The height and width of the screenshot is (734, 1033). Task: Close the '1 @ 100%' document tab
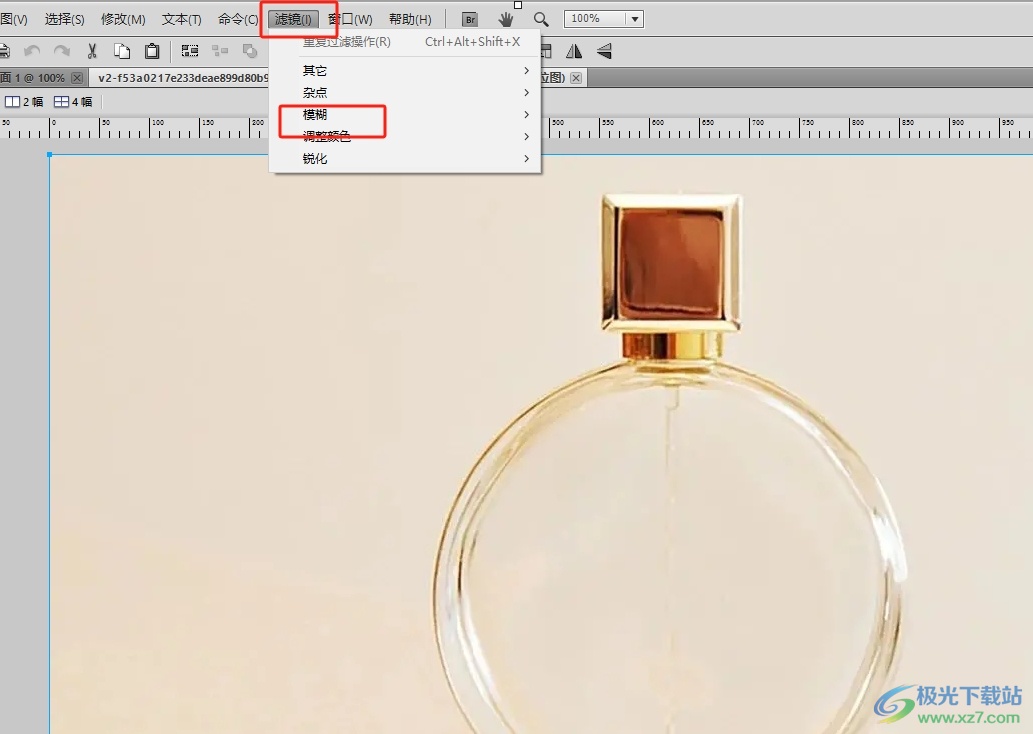click(77, 78)
